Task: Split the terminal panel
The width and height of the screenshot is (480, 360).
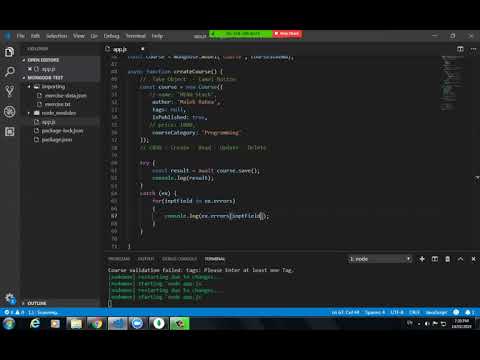Action: pyautogui.click(x=435, y=259)
